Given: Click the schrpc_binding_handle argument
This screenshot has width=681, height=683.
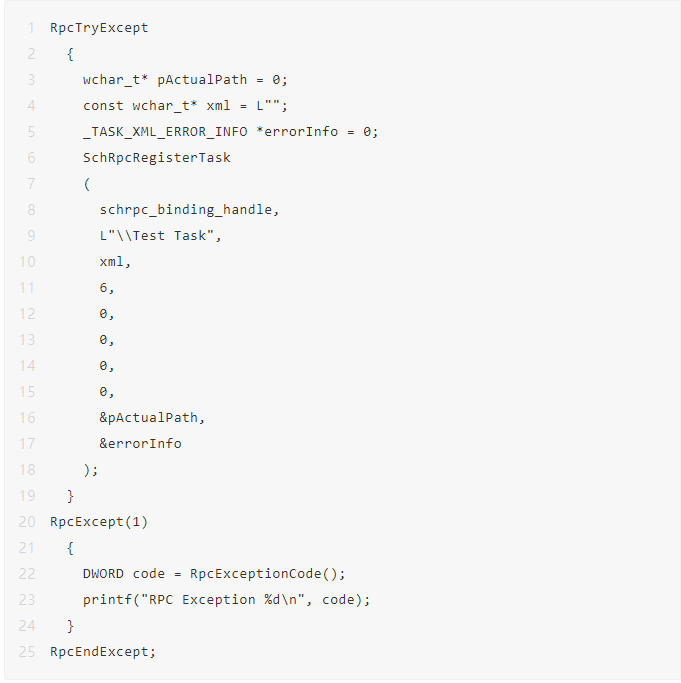Looking at the screenshot, I should click(x=190, y=209).
